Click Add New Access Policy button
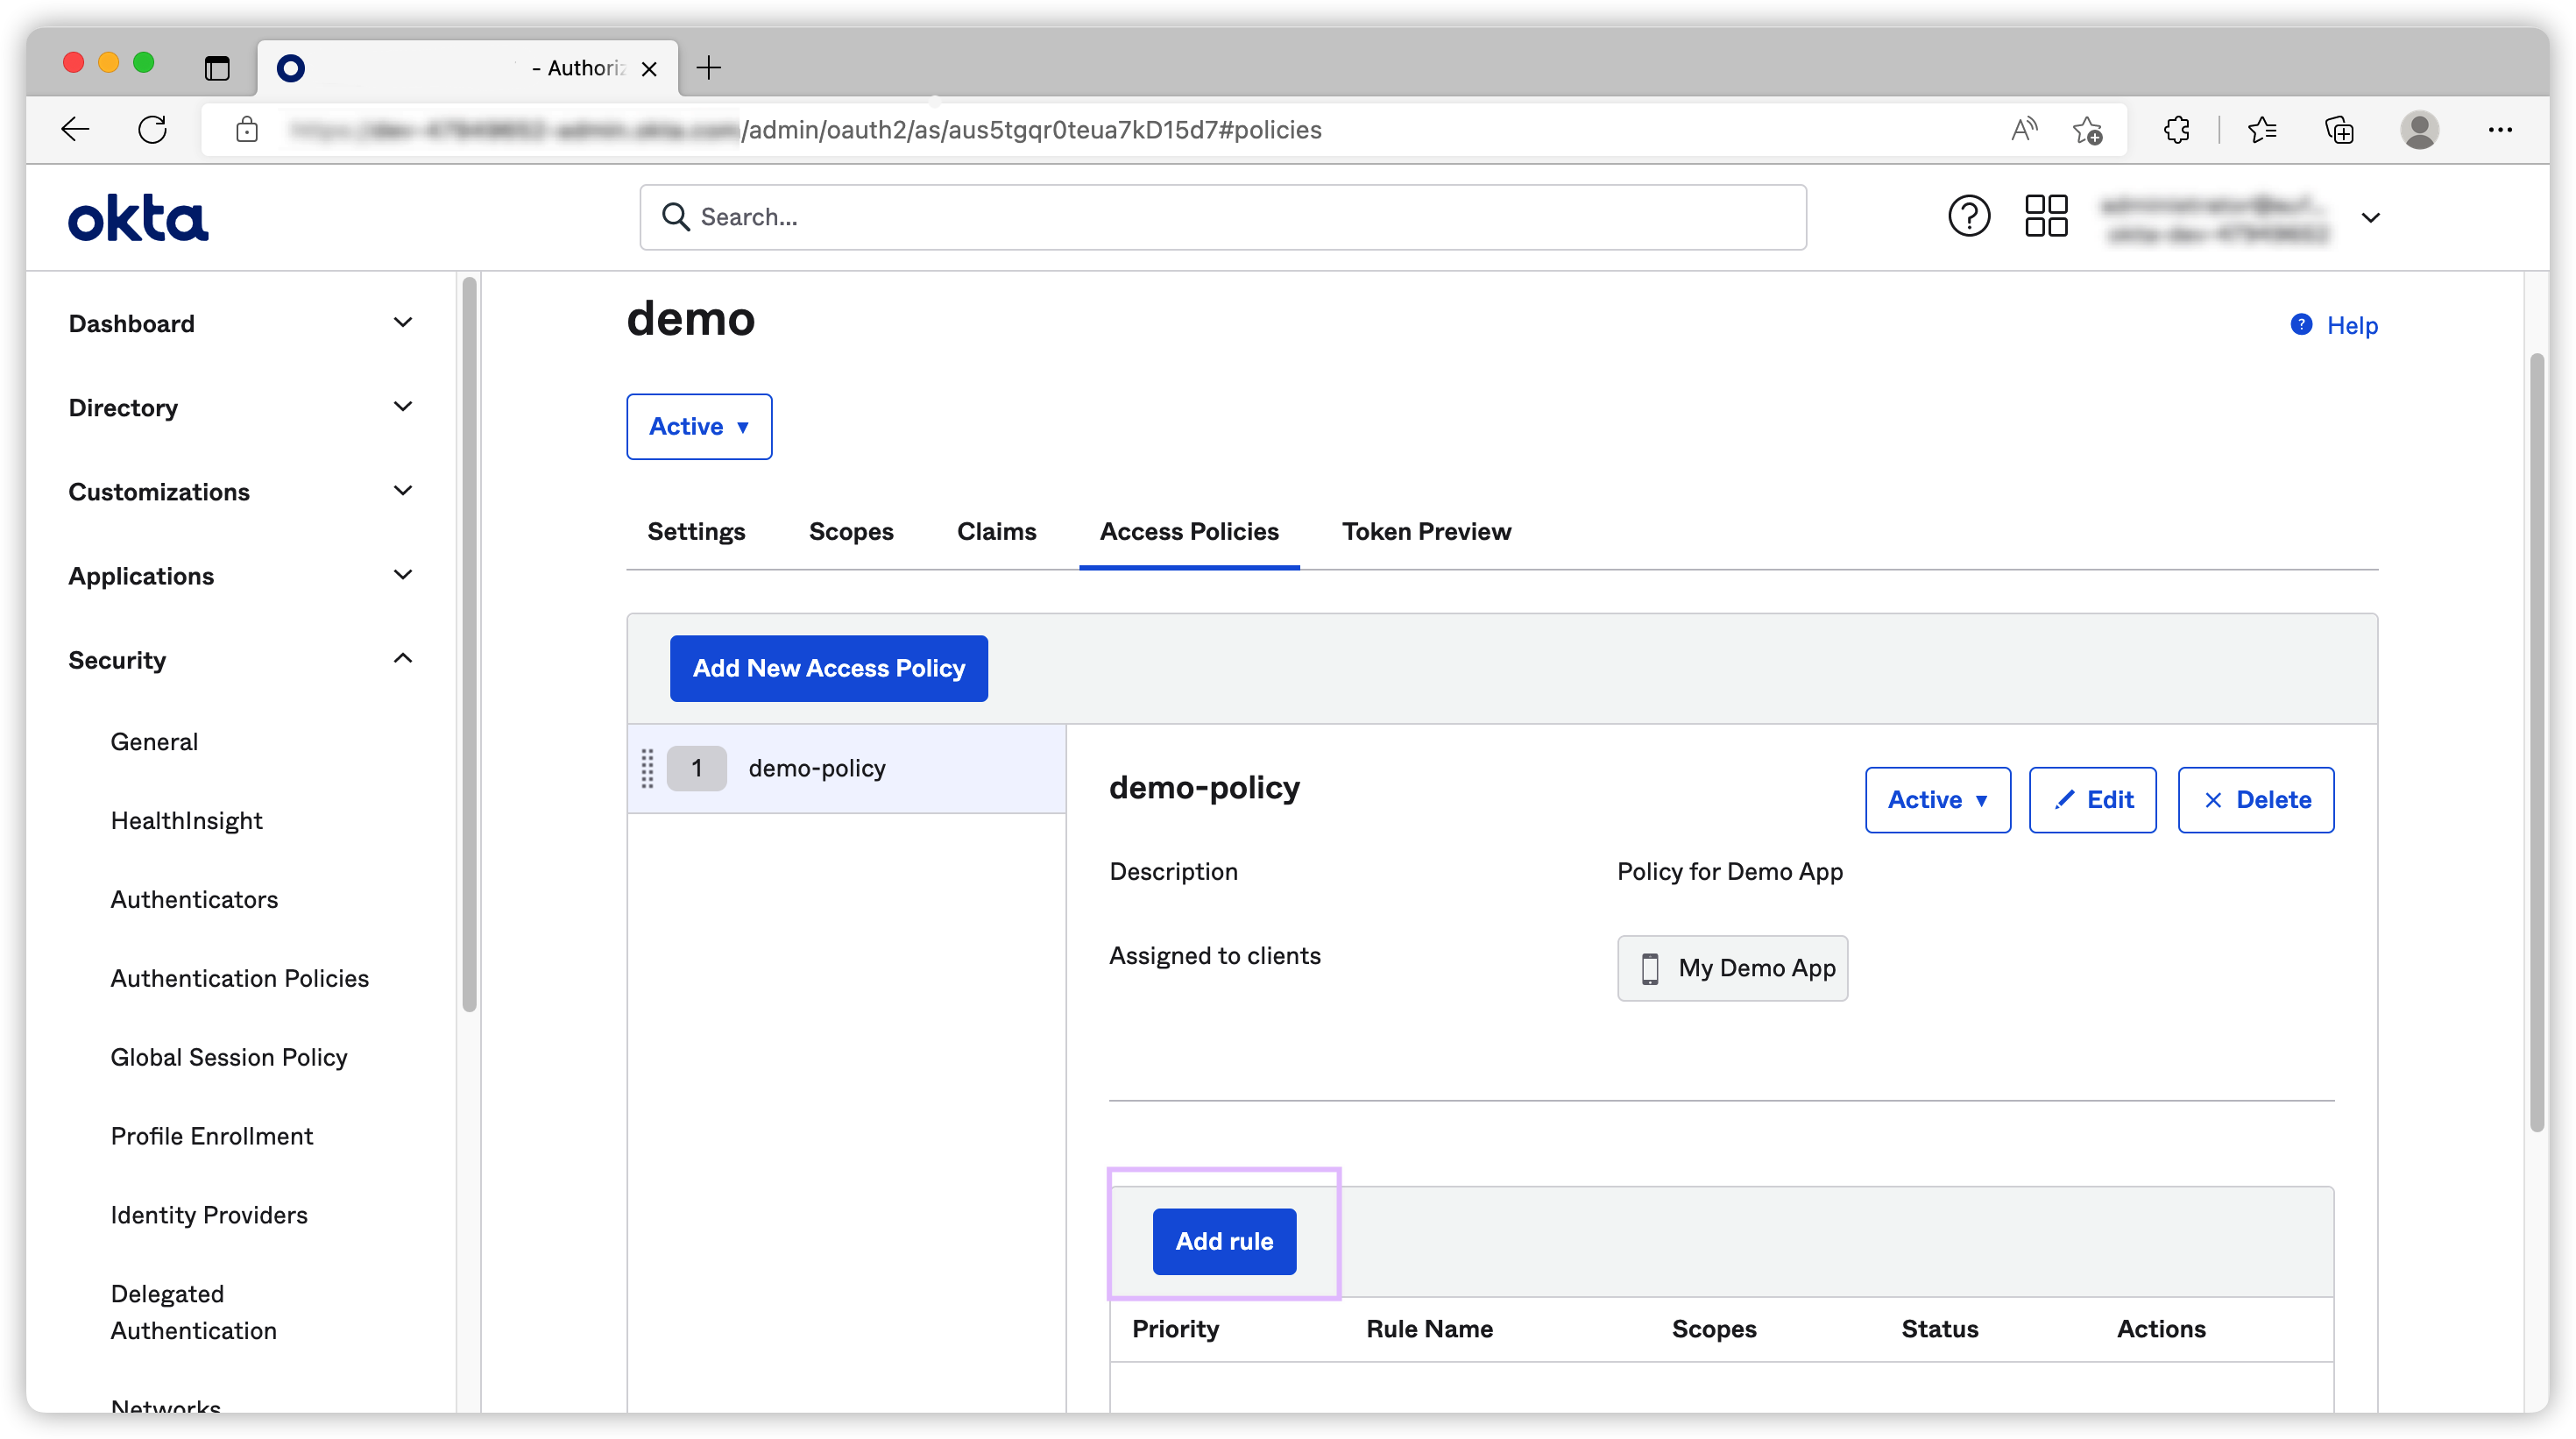2576x1439 pixels. click(828, 668)
